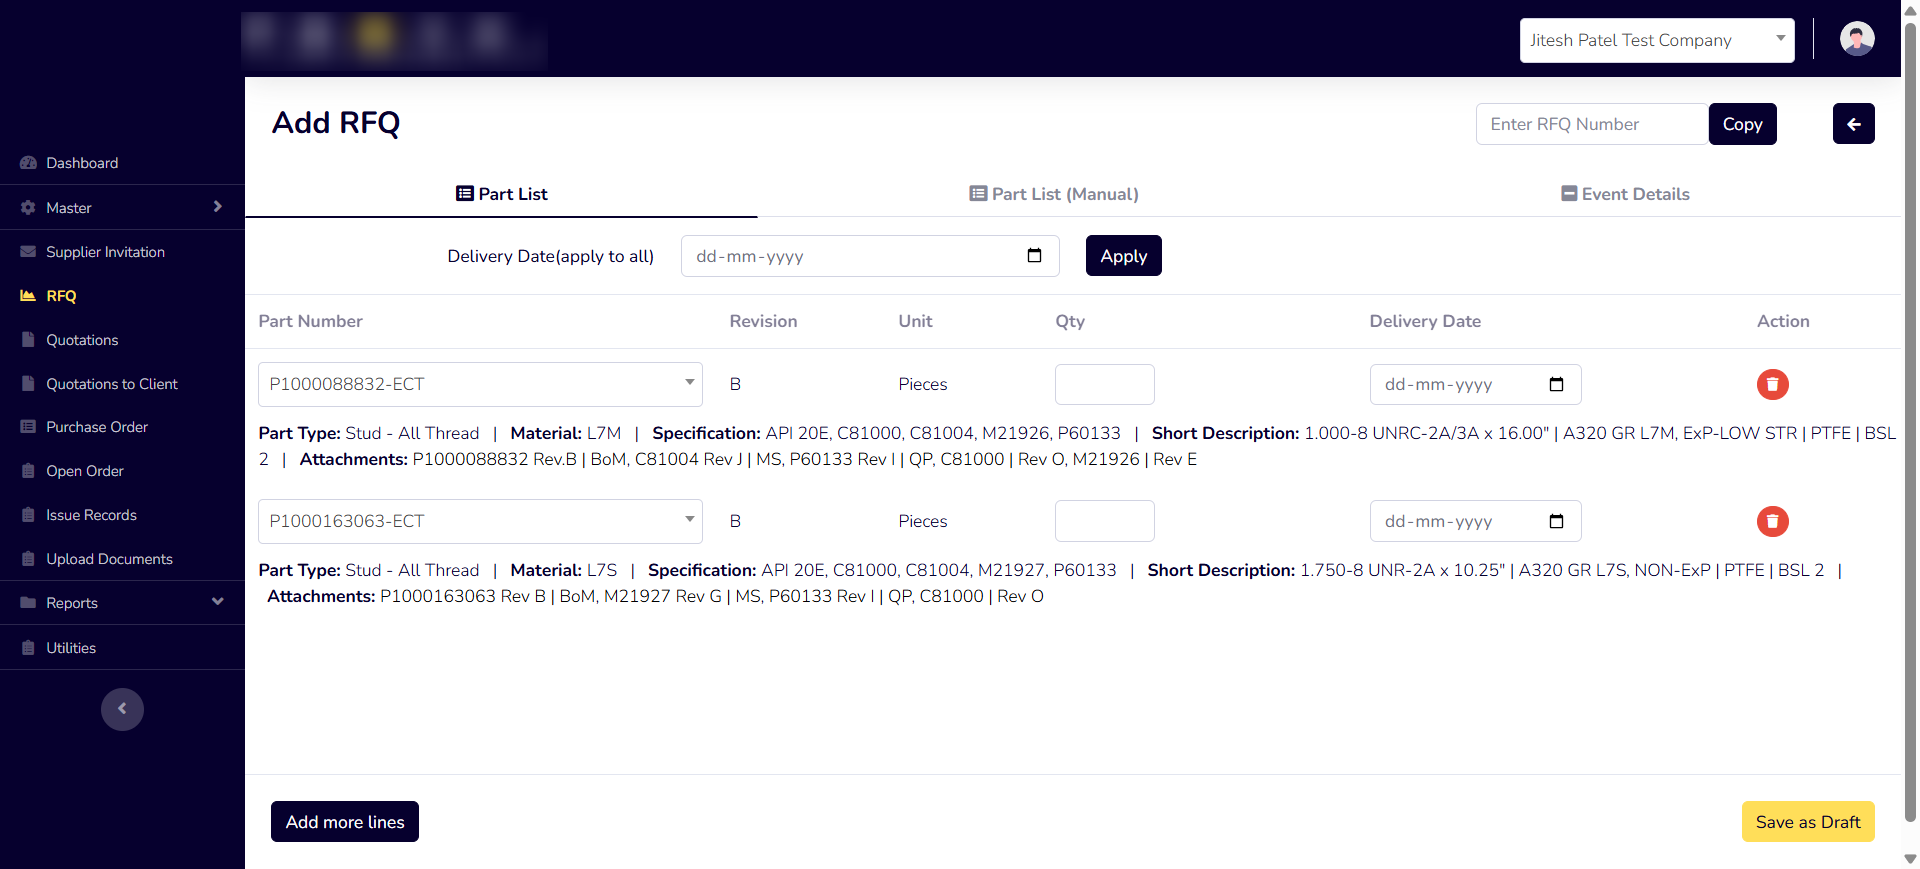Click the Upload Documents clipboard icon
Image resolution: width=1920 pixels, height=869 pixels.
click(x=28, y=559)
